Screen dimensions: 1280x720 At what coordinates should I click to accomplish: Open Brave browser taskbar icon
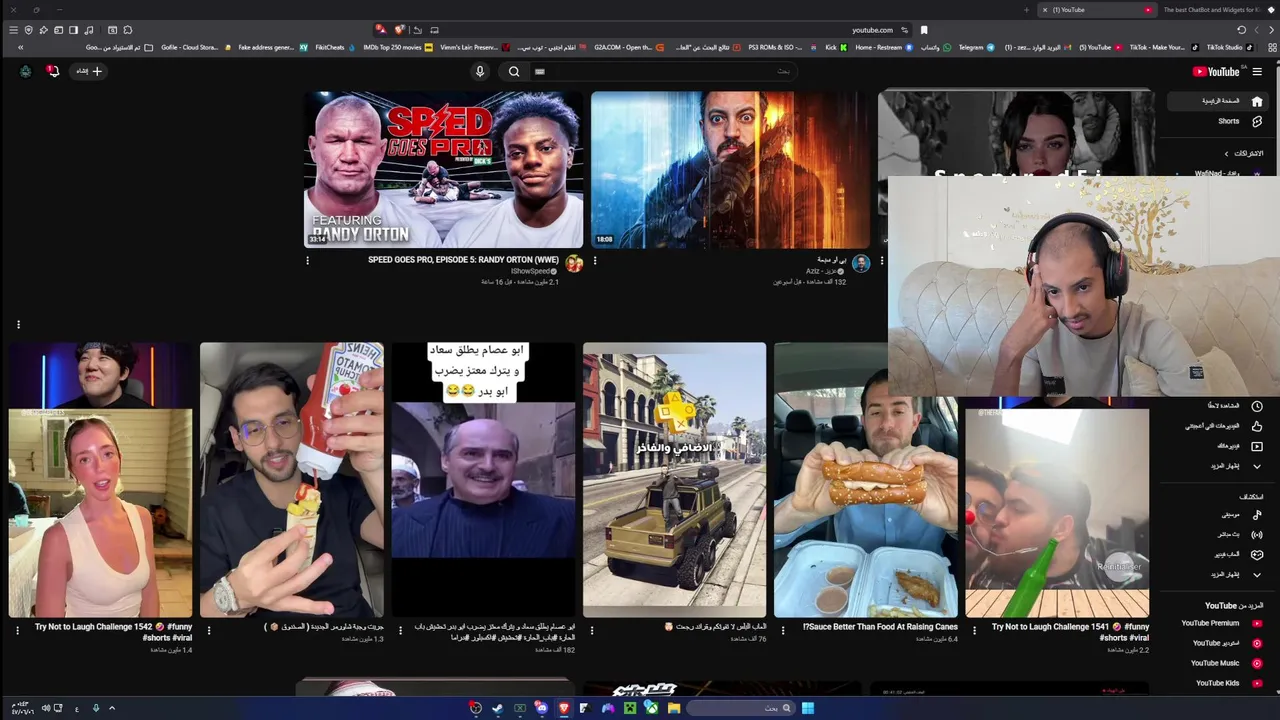563,708
